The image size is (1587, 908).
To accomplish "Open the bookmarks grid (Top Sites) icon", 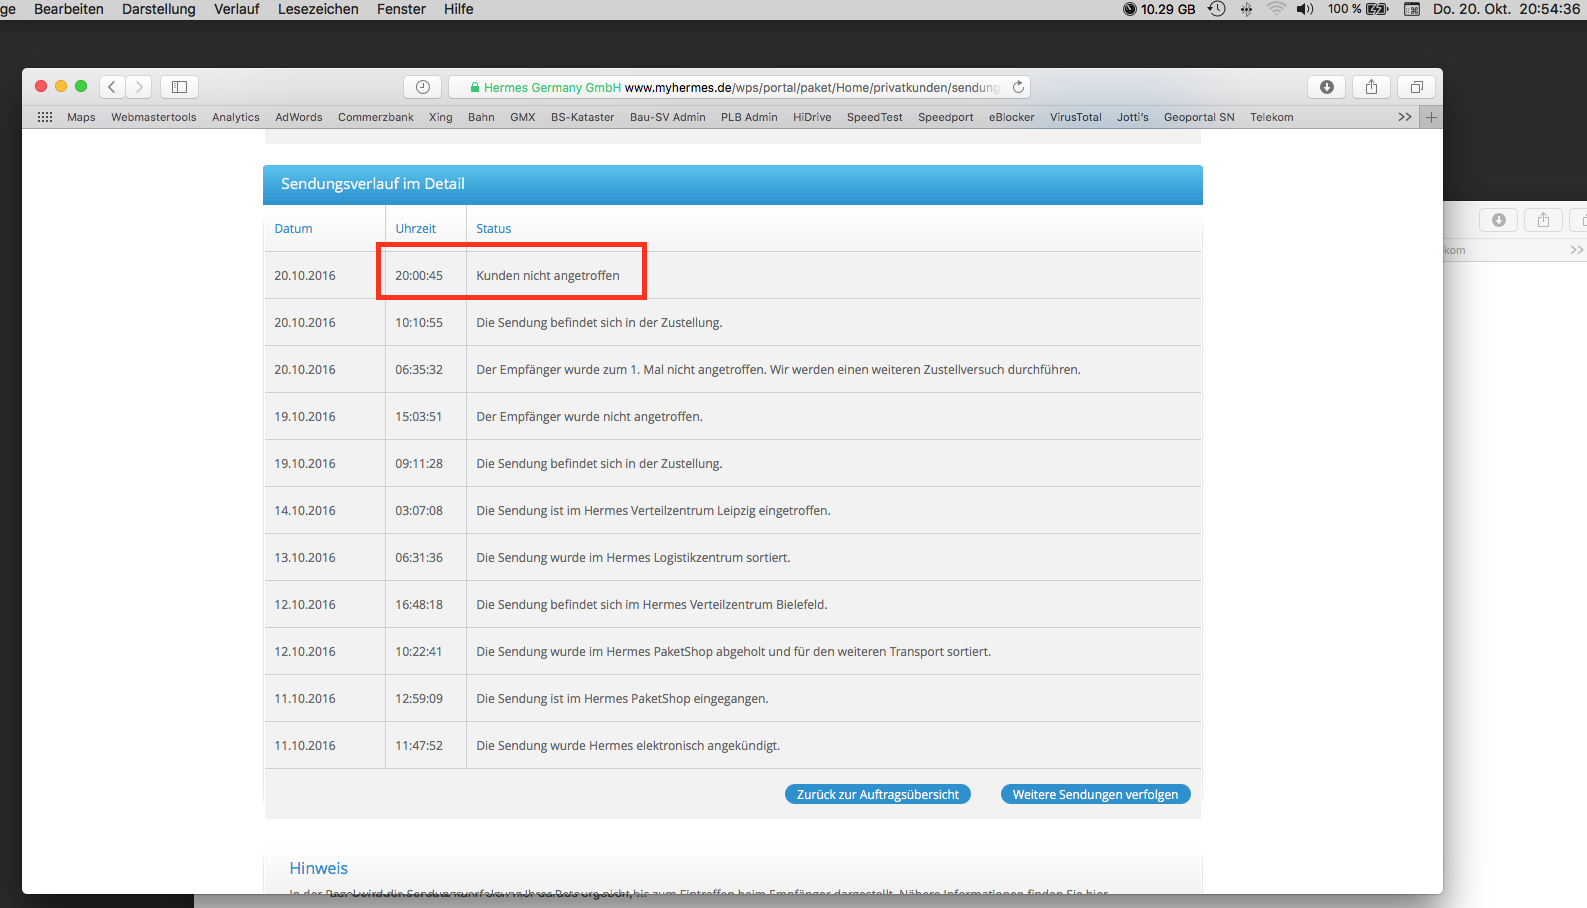I will click(x=45, y=117).
